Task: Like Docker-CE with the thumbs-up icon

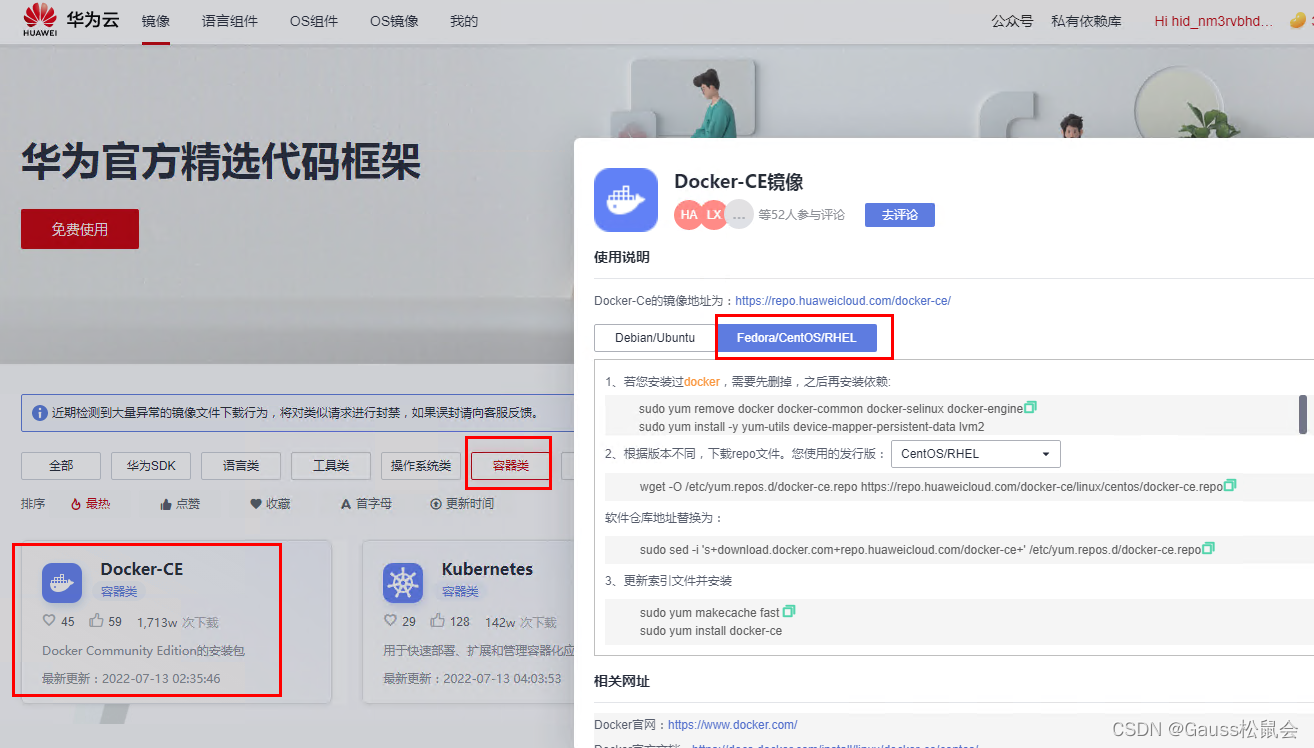Action: coord(96,621)
